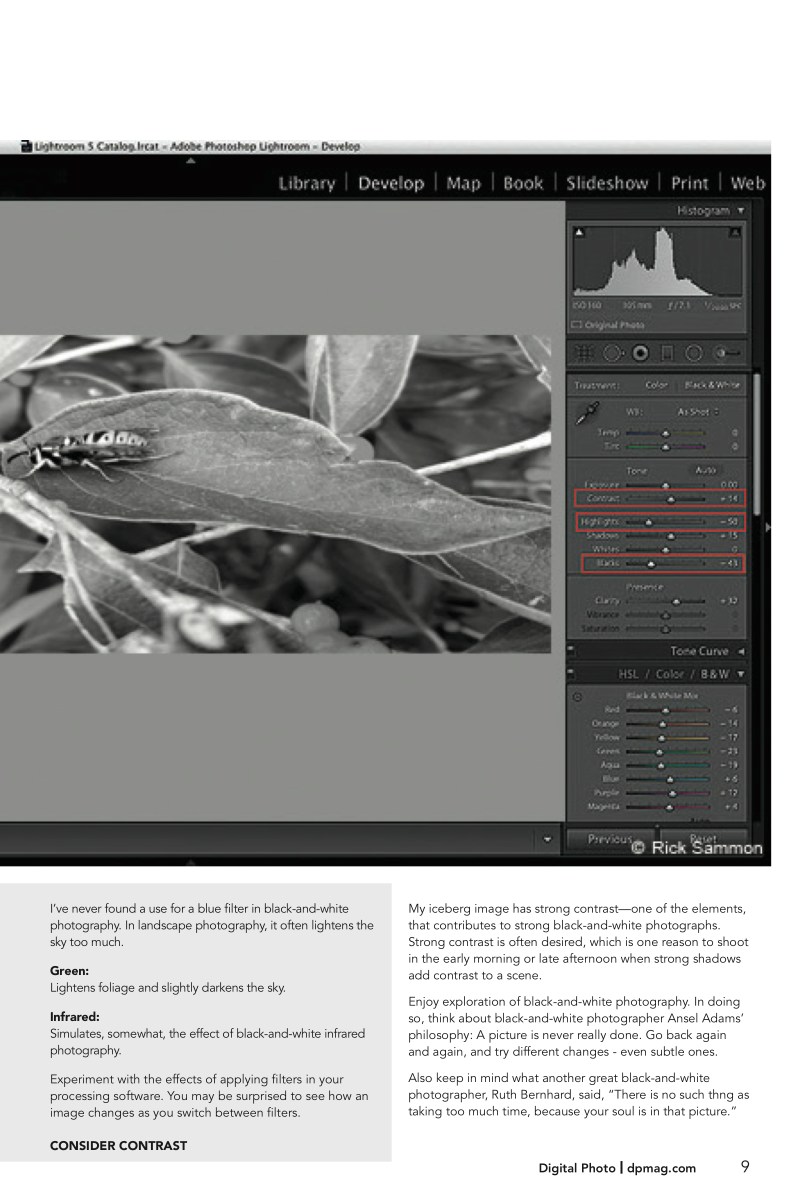Click the wasp photo in preview

pyautogui.click(x=275, y=493)
